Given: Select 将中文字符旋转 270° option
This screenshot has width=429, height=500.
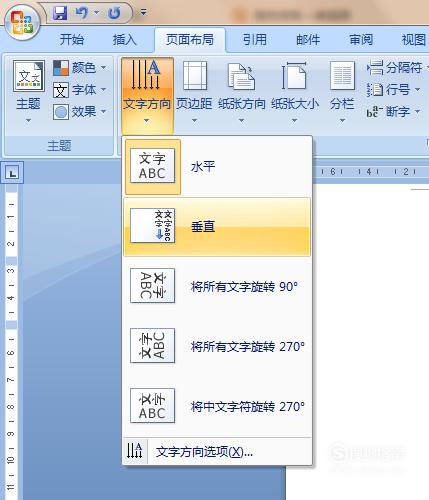Looking at the screenshot, I should (217, 406).
